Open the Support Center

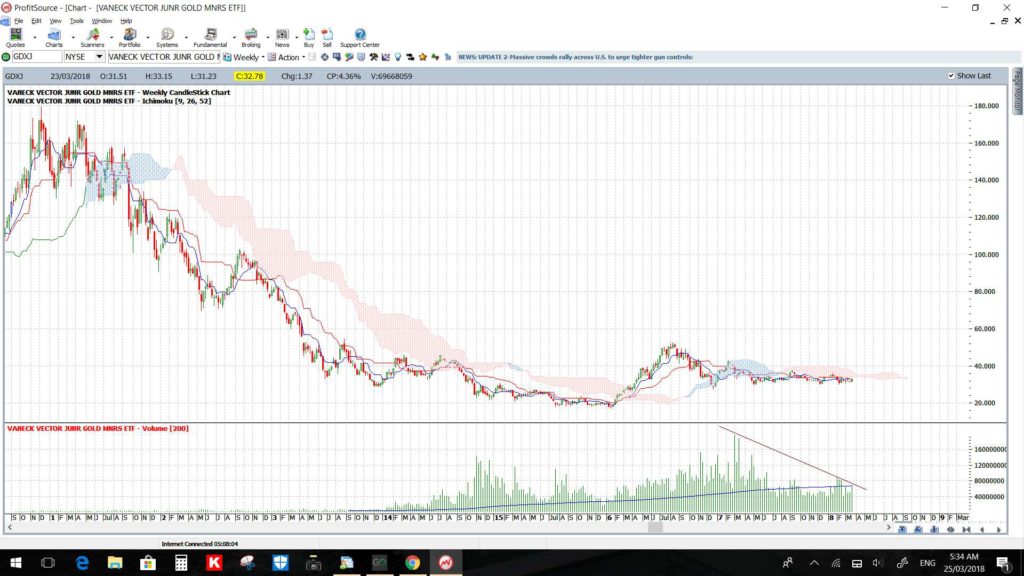click(360, 38)
